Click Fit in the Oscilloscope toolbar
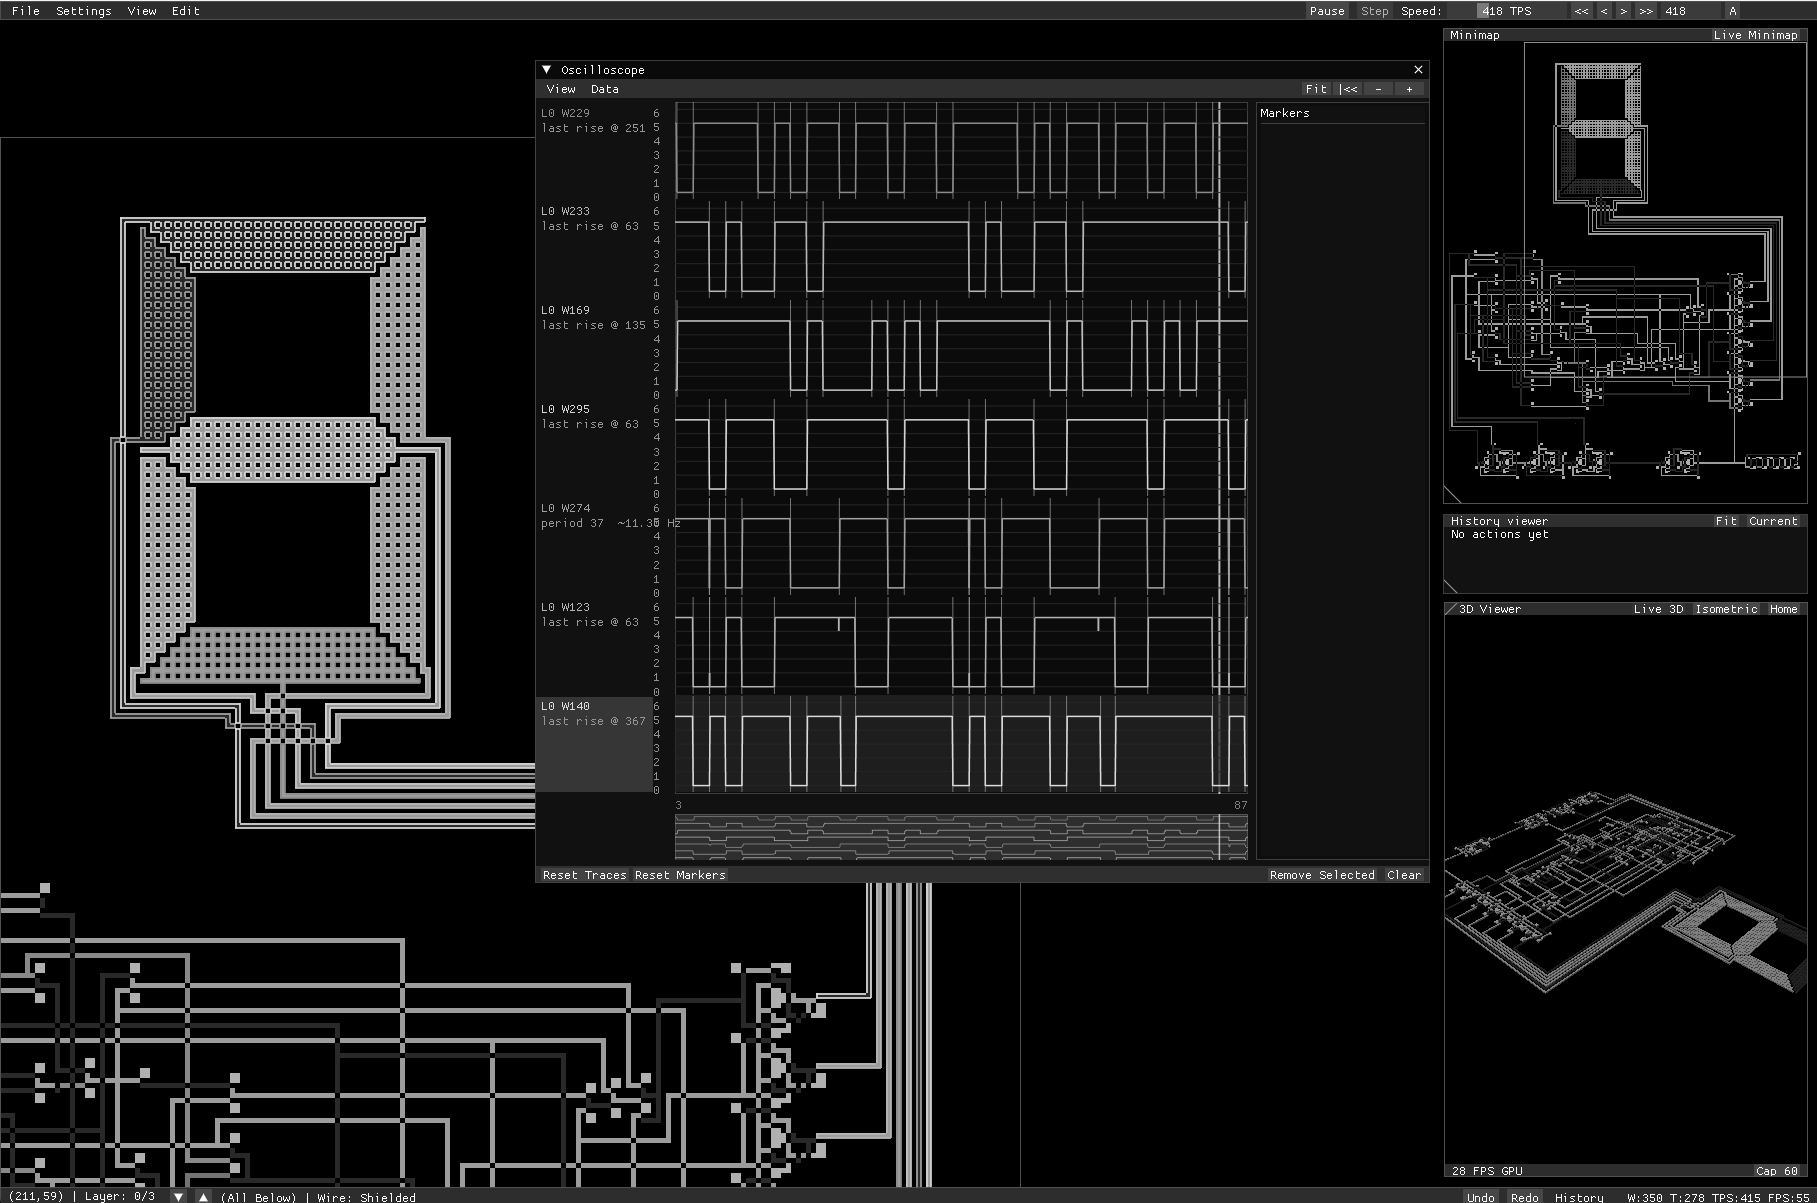The width and height of the screenshot is (1817, 1203). click(x=1316, y=89)
